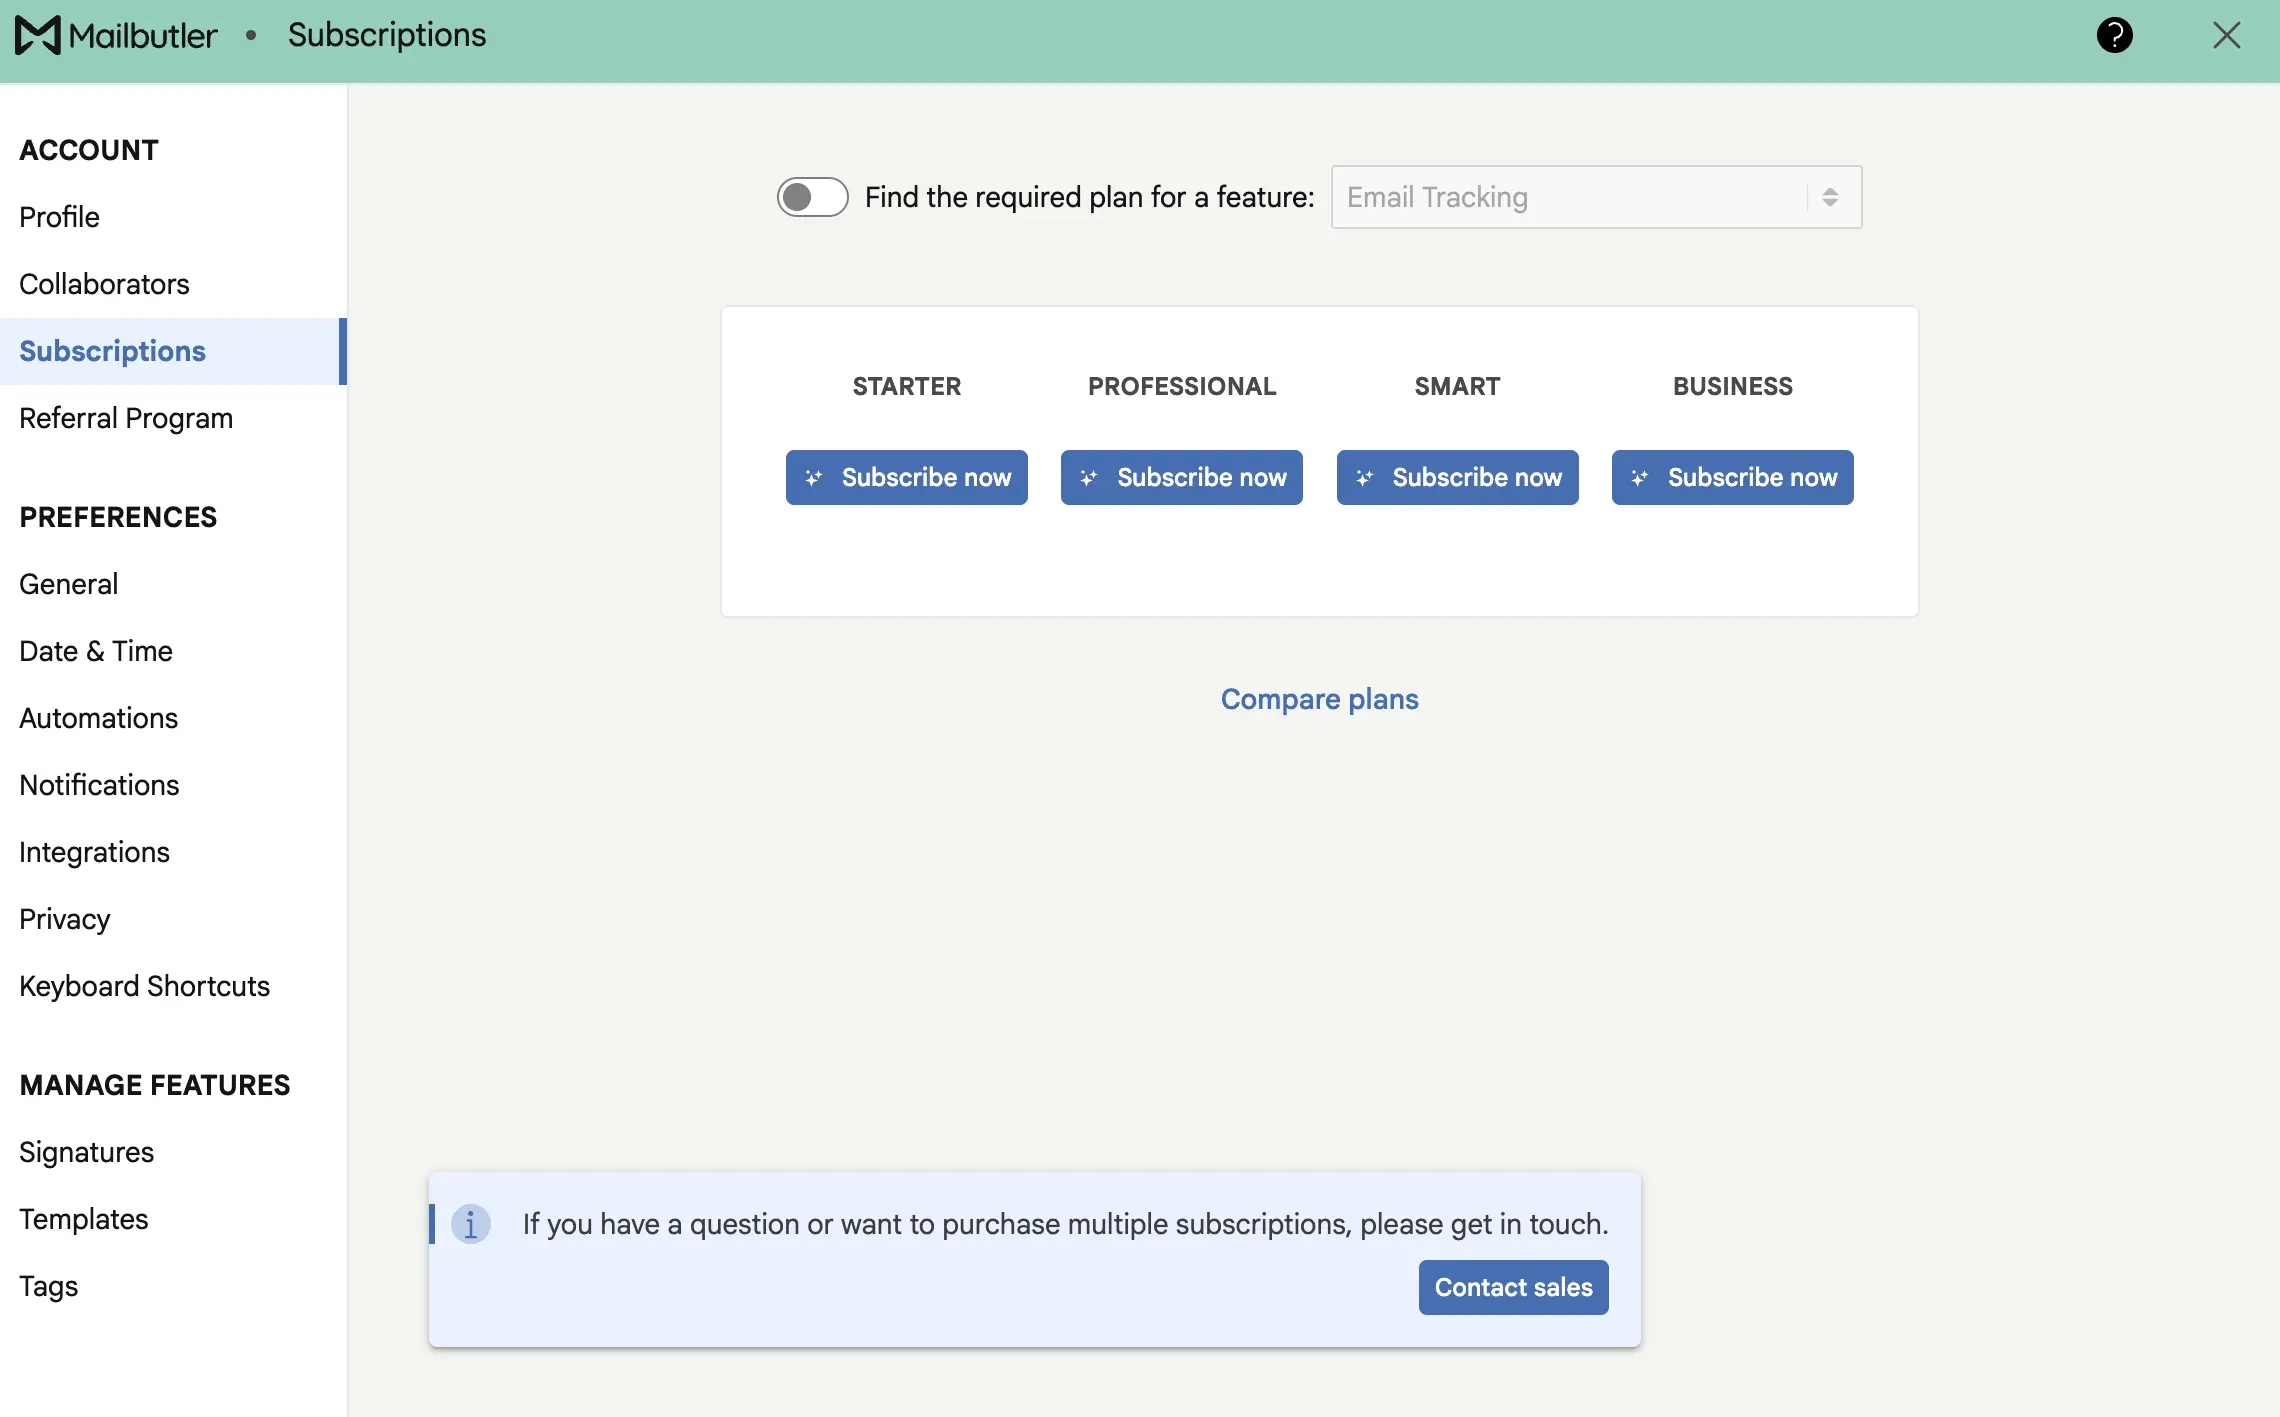Open the help question mark icon
Screen dimensions: 2280x1417
(x=2114, y=36)
